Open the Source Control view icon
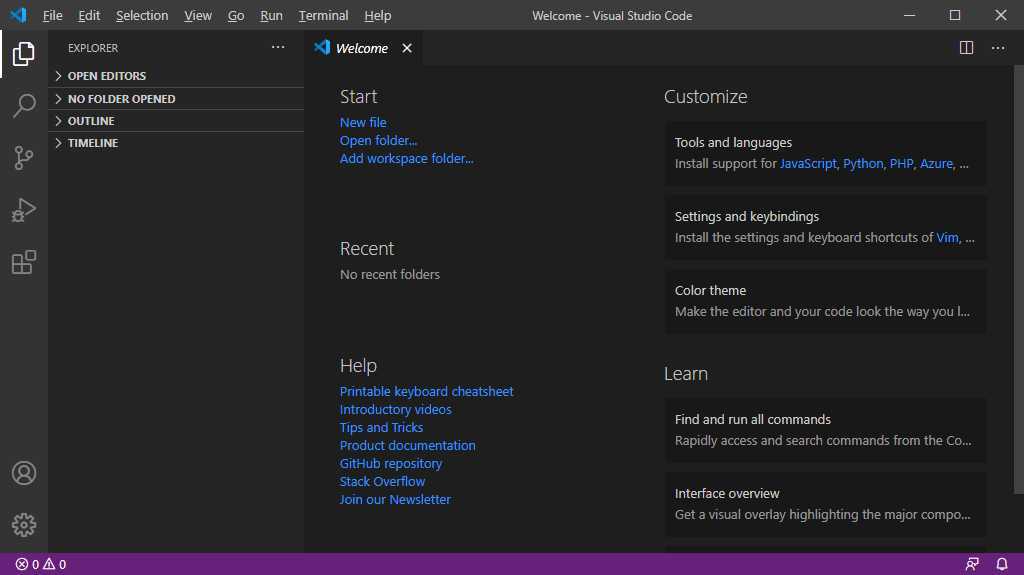 (x=24, y=157)
